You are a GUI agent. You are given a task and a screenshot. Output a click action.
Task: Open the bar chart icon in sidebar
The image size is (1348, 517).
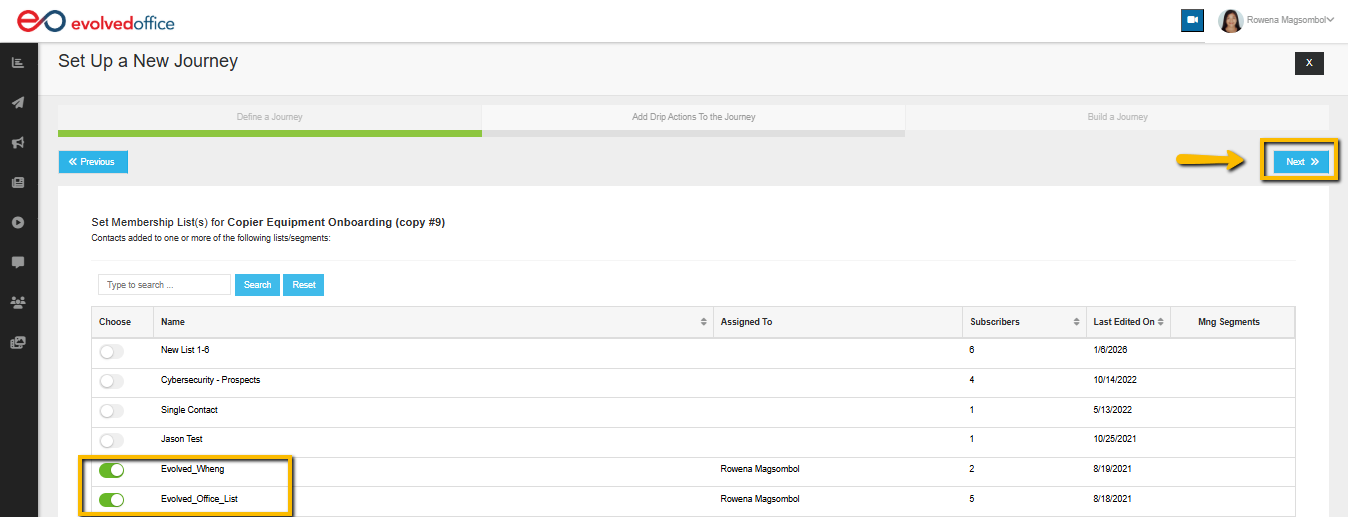18,63
